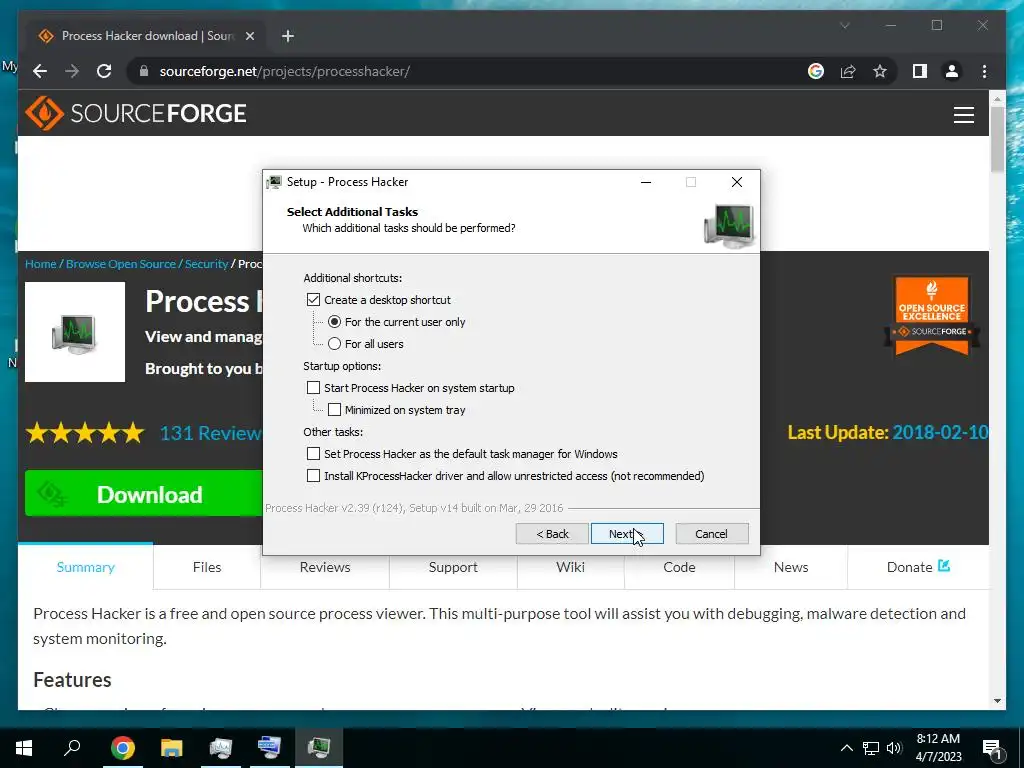This screenshot has height=768, width=1024.
Task: Cancel the Process Hacker setup
Action: coord(711,534)
